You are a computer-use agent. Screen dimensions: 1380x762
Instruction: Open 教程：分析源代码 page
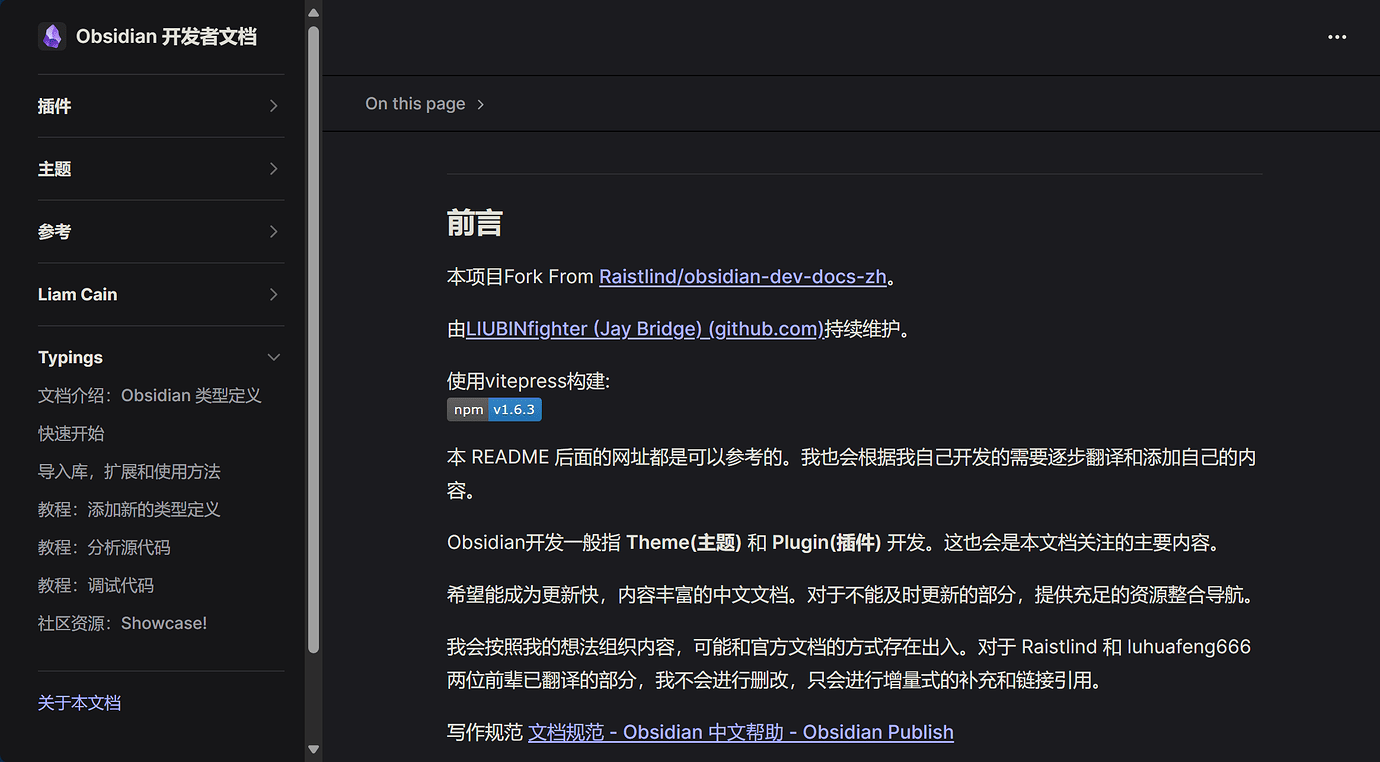click(x=113, y=547)
